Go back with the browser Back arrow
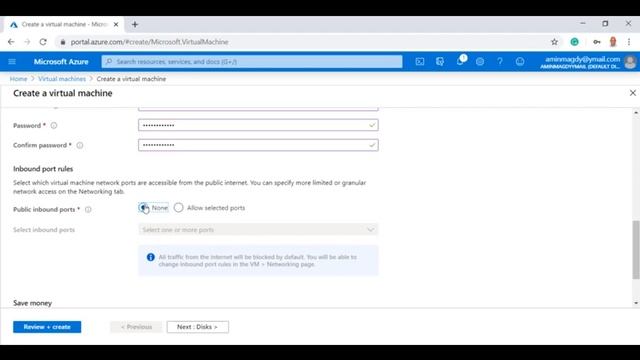 coord(11,42)
